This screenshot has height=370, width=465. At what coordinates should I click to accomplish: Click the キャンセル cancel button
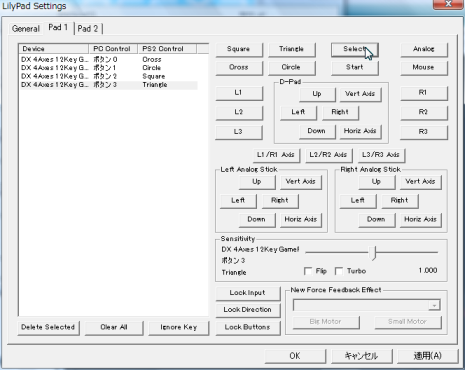click(361, 356)
